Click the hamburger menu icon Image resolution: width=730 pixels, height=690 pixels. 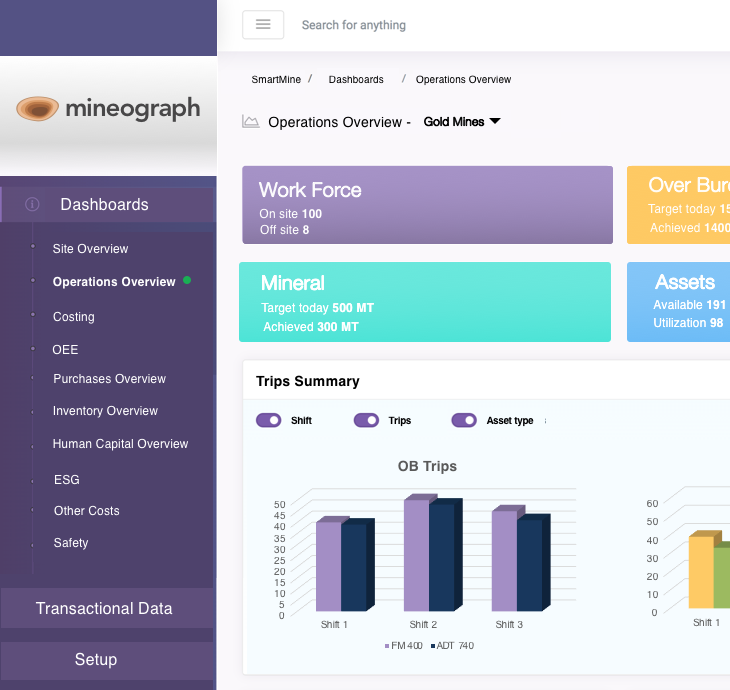click(x=263, y=25)
